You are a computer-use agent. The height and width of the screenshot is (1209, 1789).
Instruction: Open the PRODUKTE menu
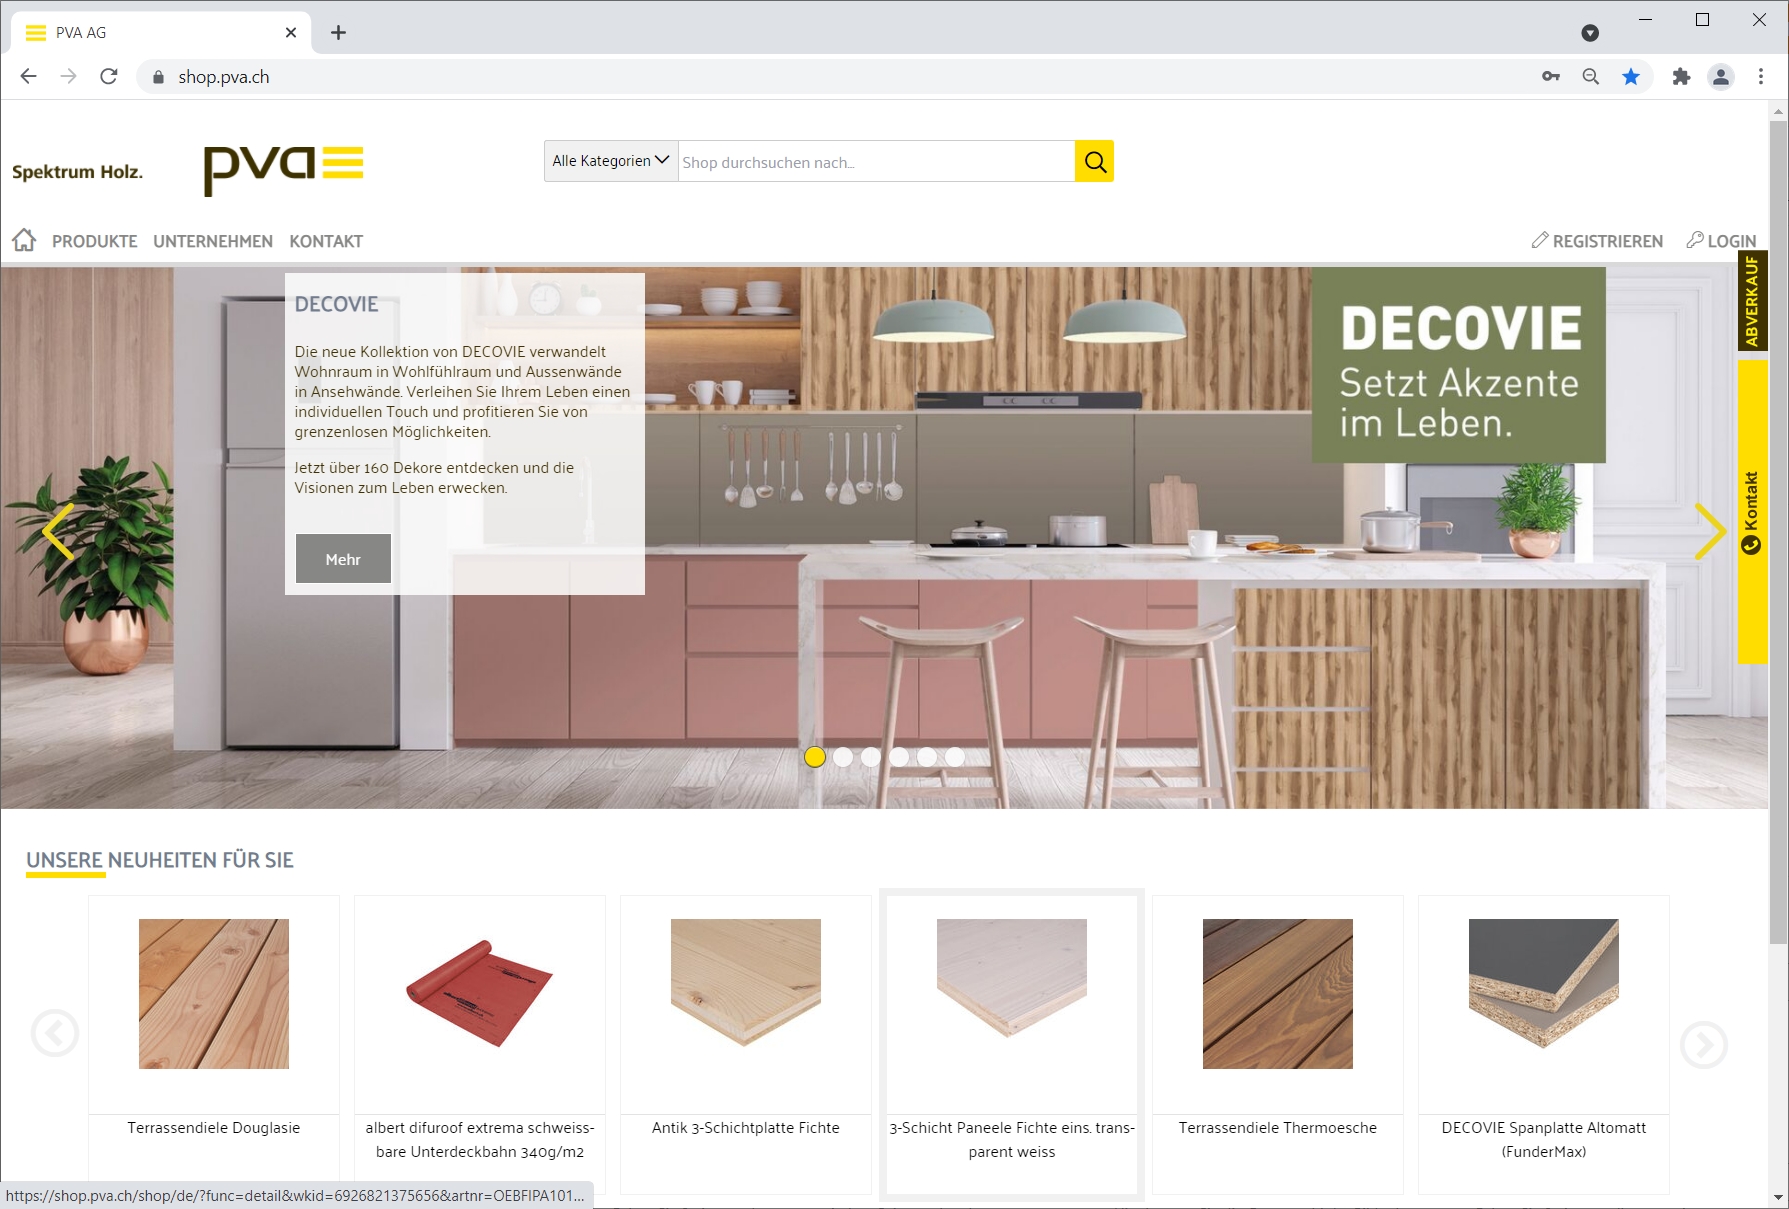click(x=95, y=241)
